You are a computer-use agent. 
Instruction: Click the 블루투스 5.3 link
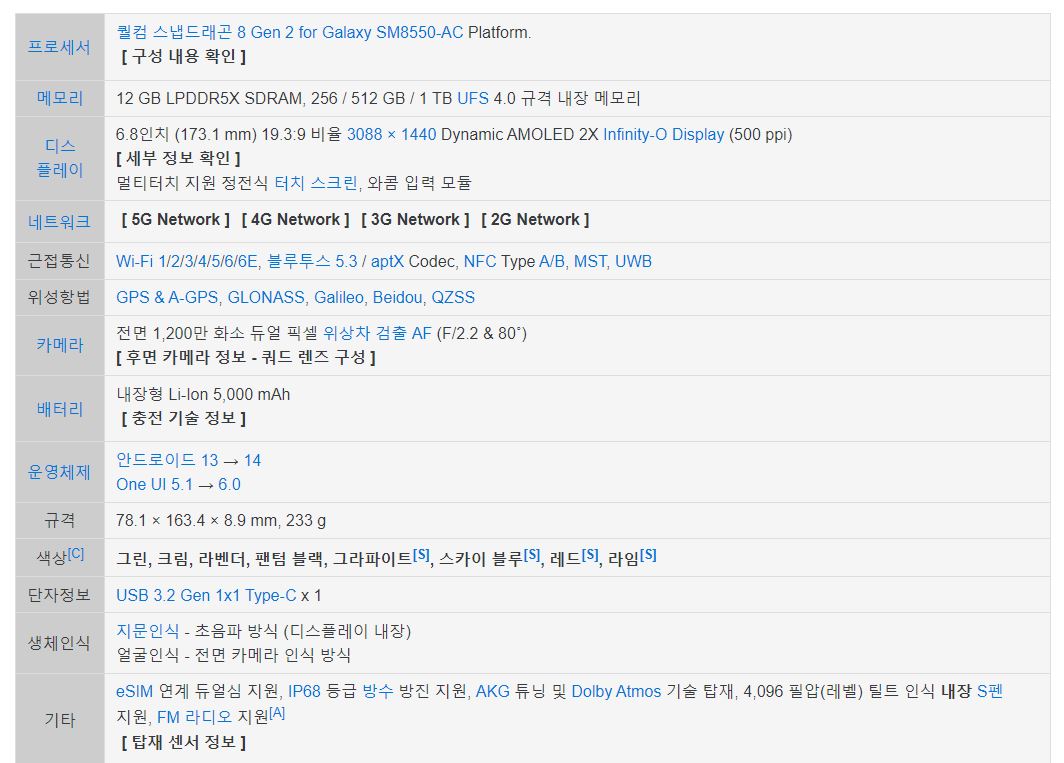(x=312, y=261)
